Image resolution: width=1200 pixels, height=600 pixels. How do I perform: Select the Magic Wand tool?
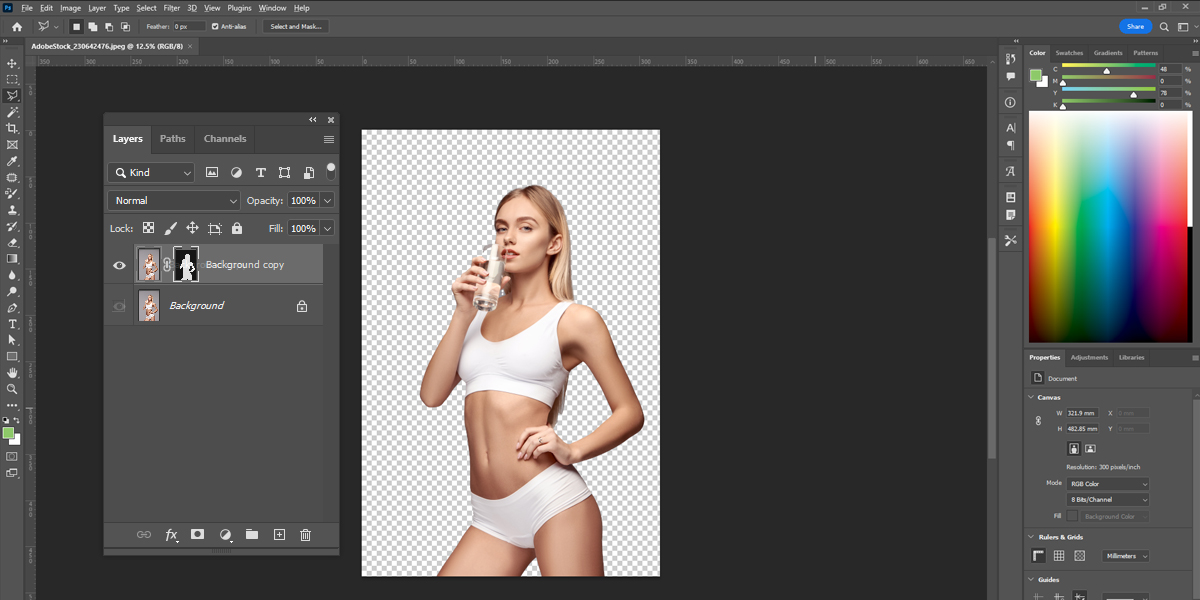click(12, 112)
